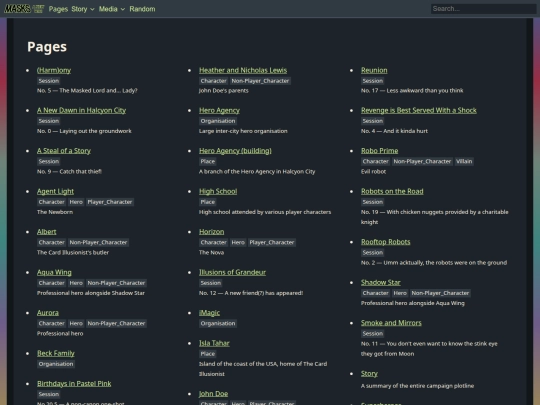
Task: Open the Aurora page link
Action: (48, 313)
